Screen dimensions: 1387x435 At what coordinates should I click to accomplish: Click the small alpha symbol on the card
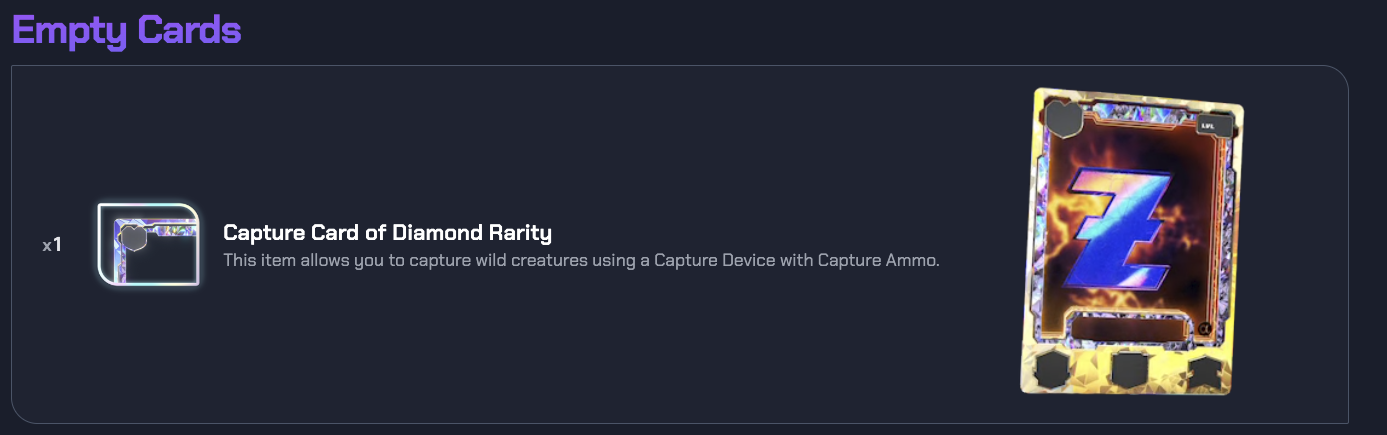(x=1203, y=329)
